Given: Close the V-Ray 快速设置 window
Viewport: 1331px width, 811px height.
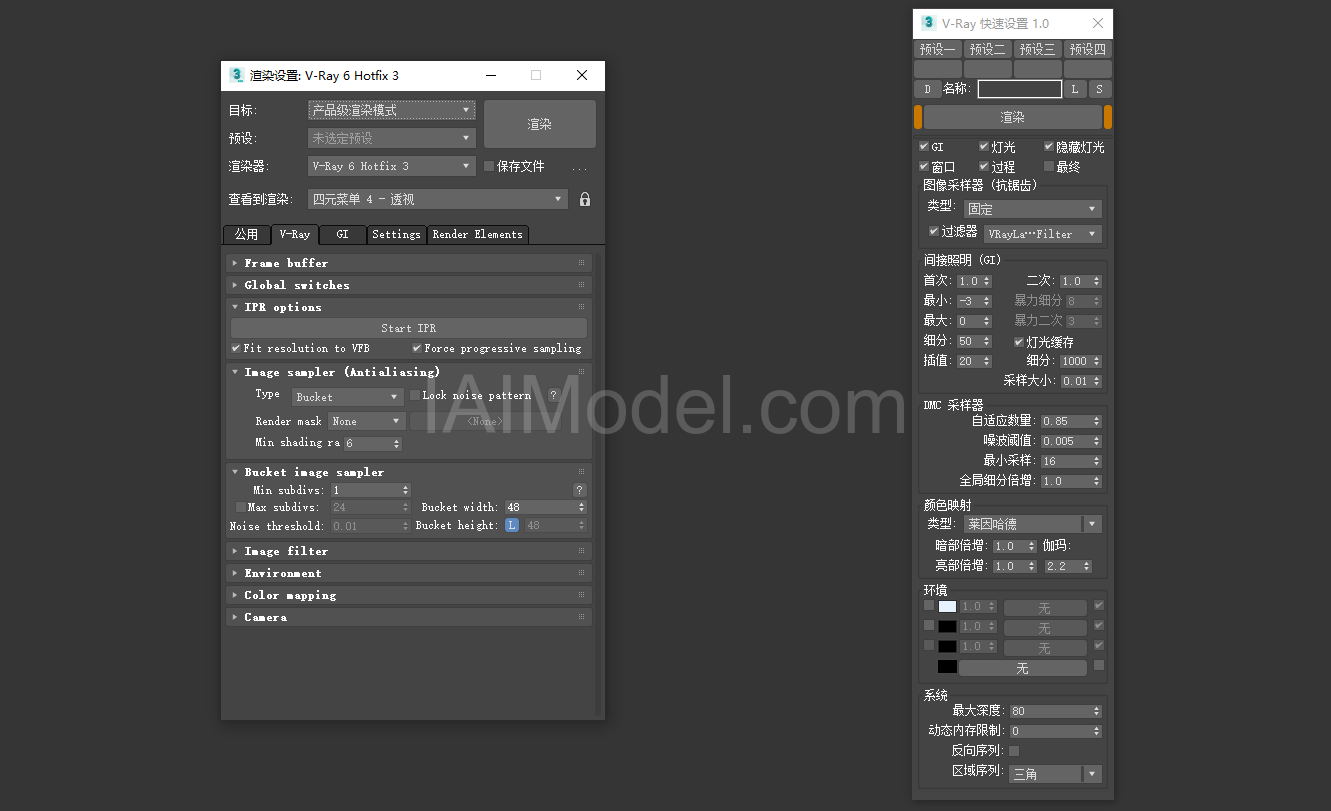Looking at the screenshot, I should coord(1097,23).
